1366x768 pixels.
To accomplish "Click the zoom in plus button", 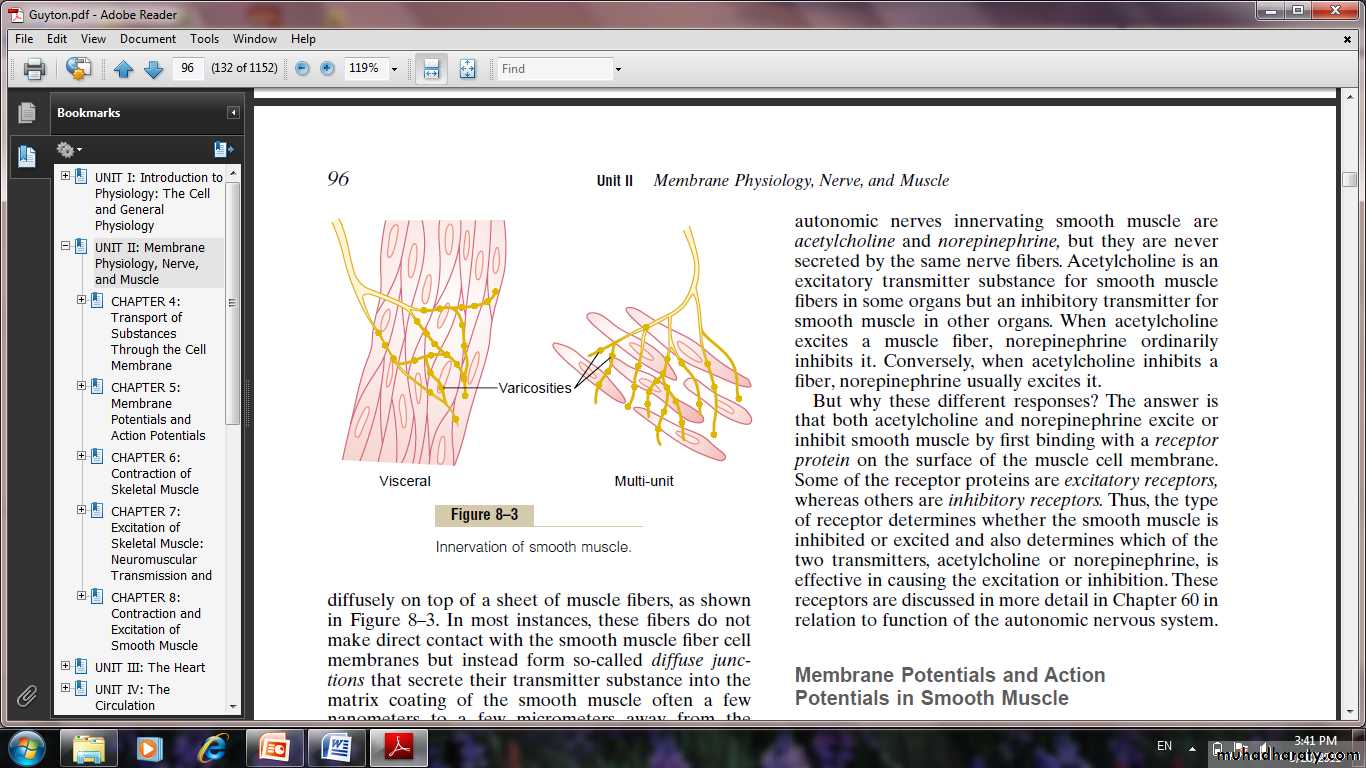I will 327,69.
